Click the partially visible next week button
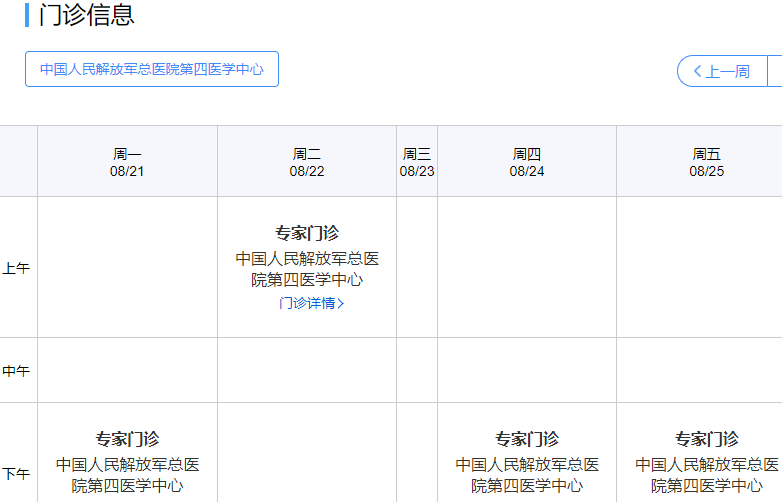 click(775, 72)
